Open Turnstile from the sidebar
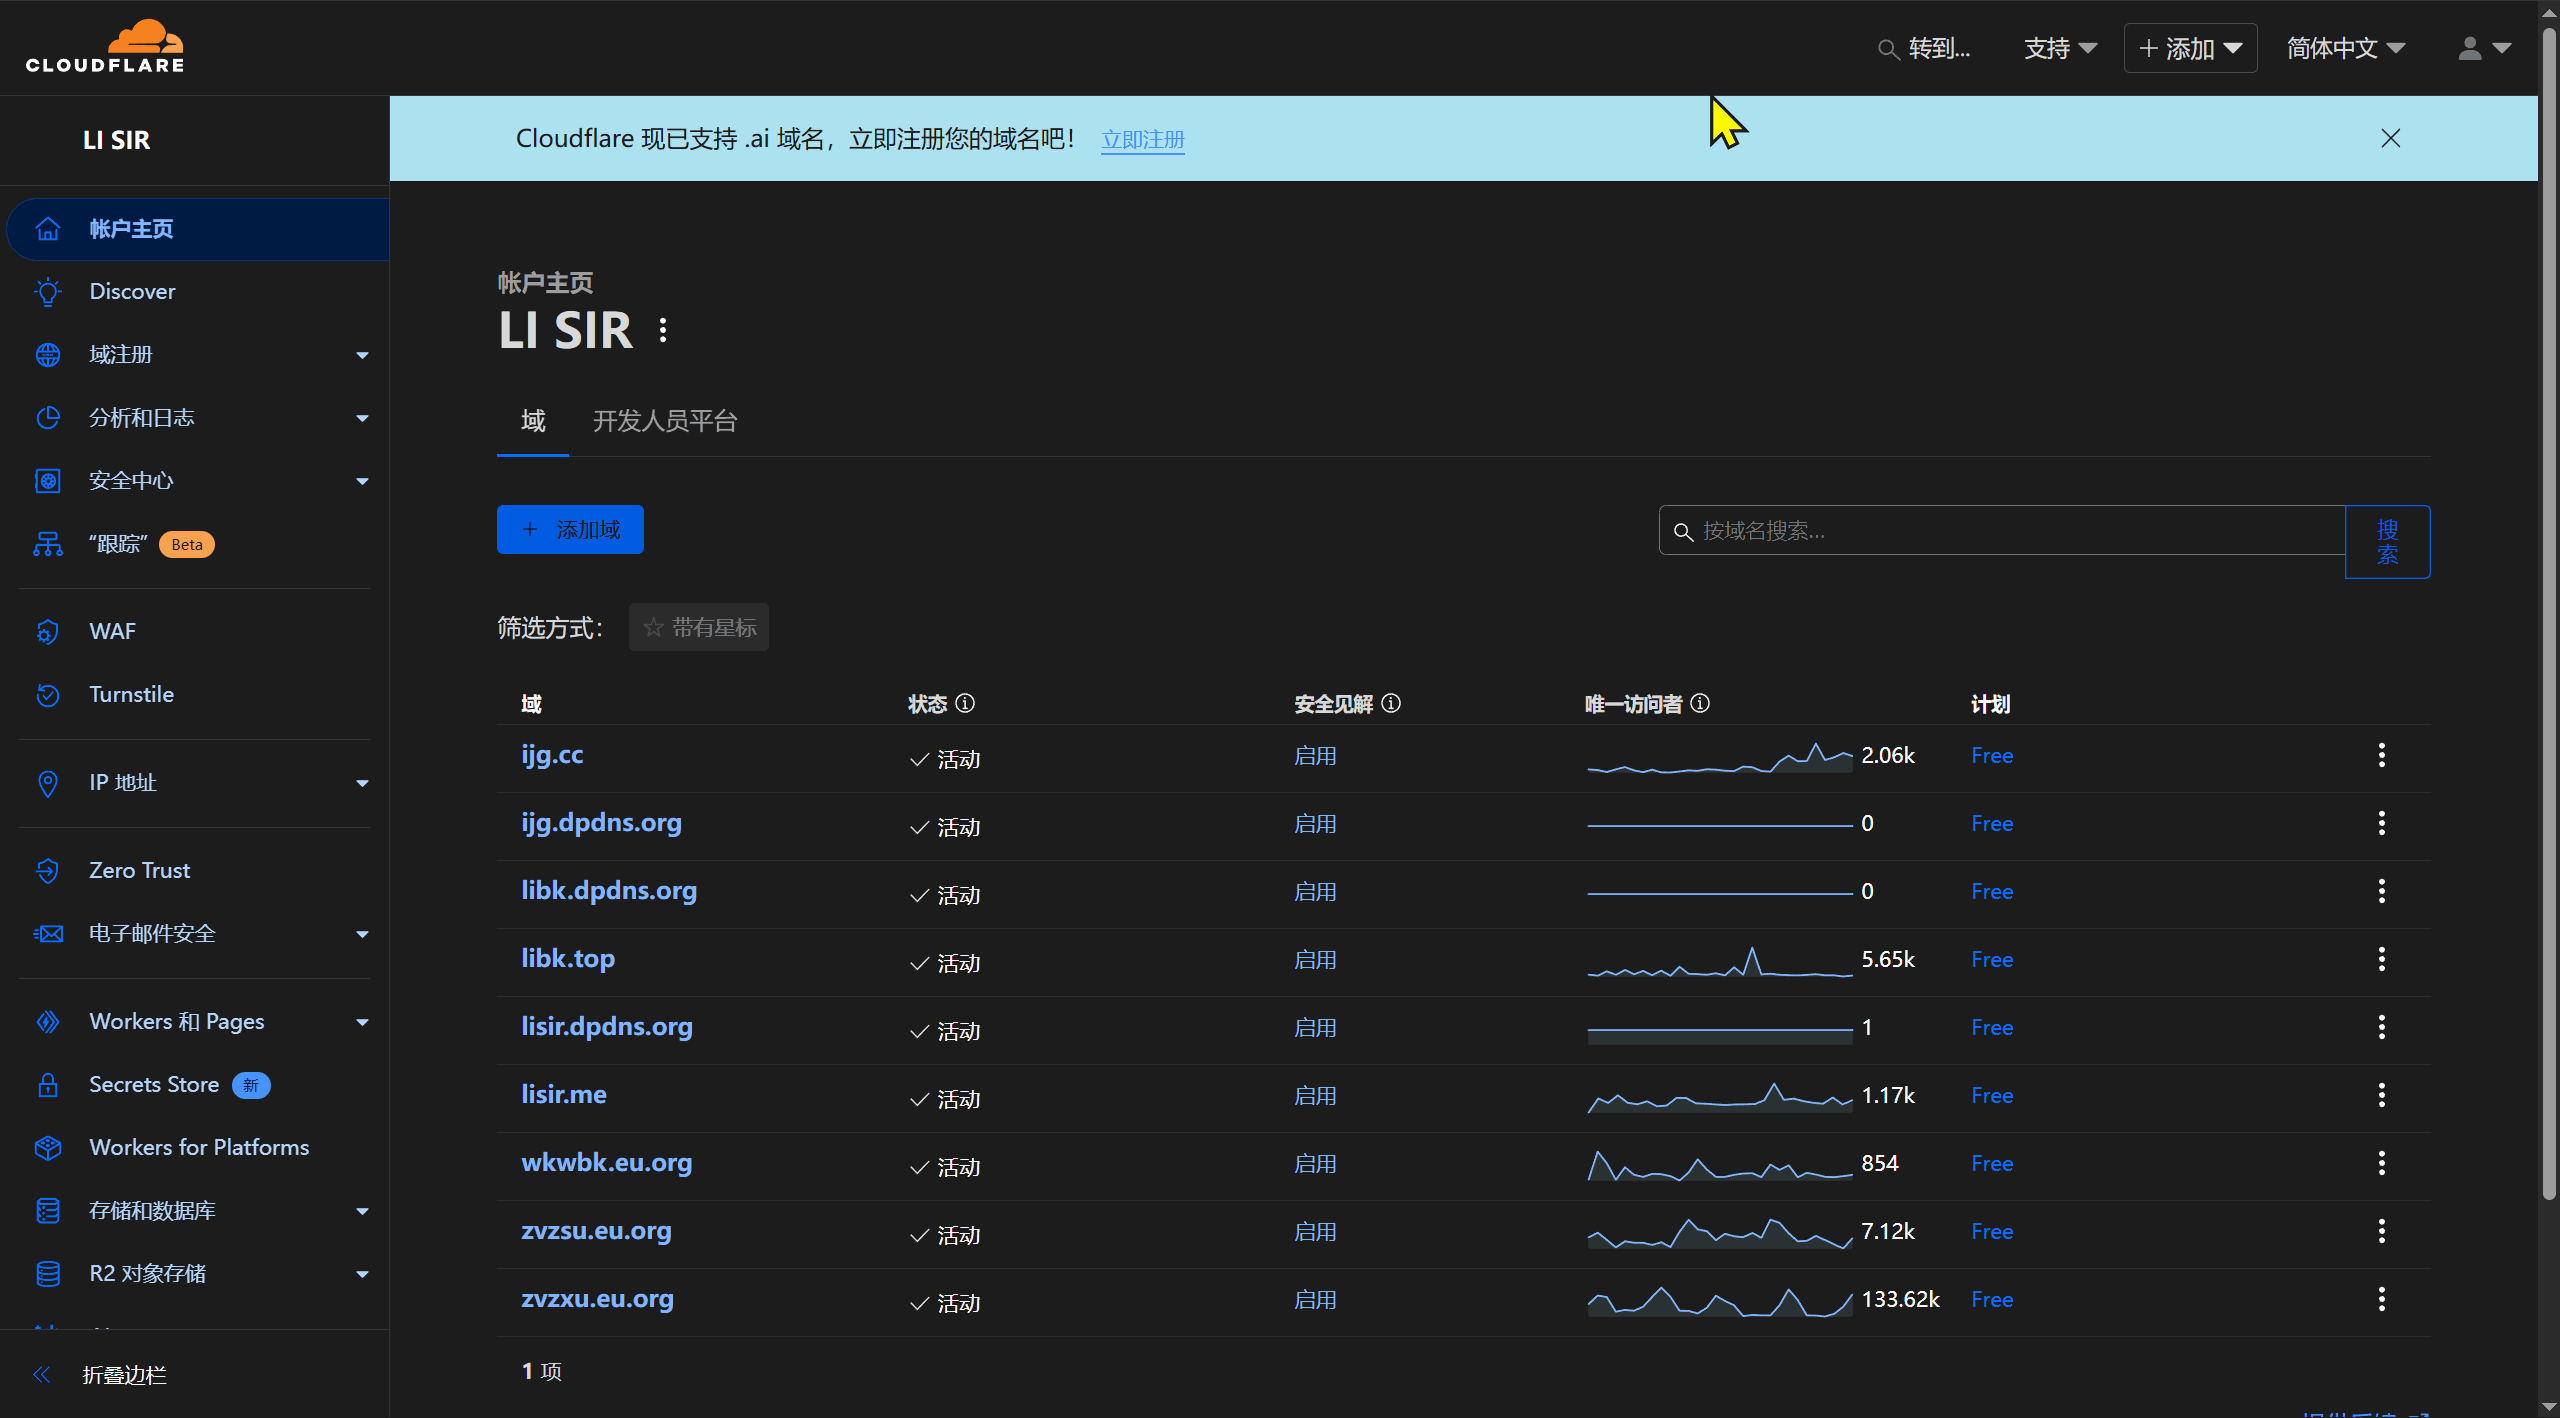 point(131,694)
